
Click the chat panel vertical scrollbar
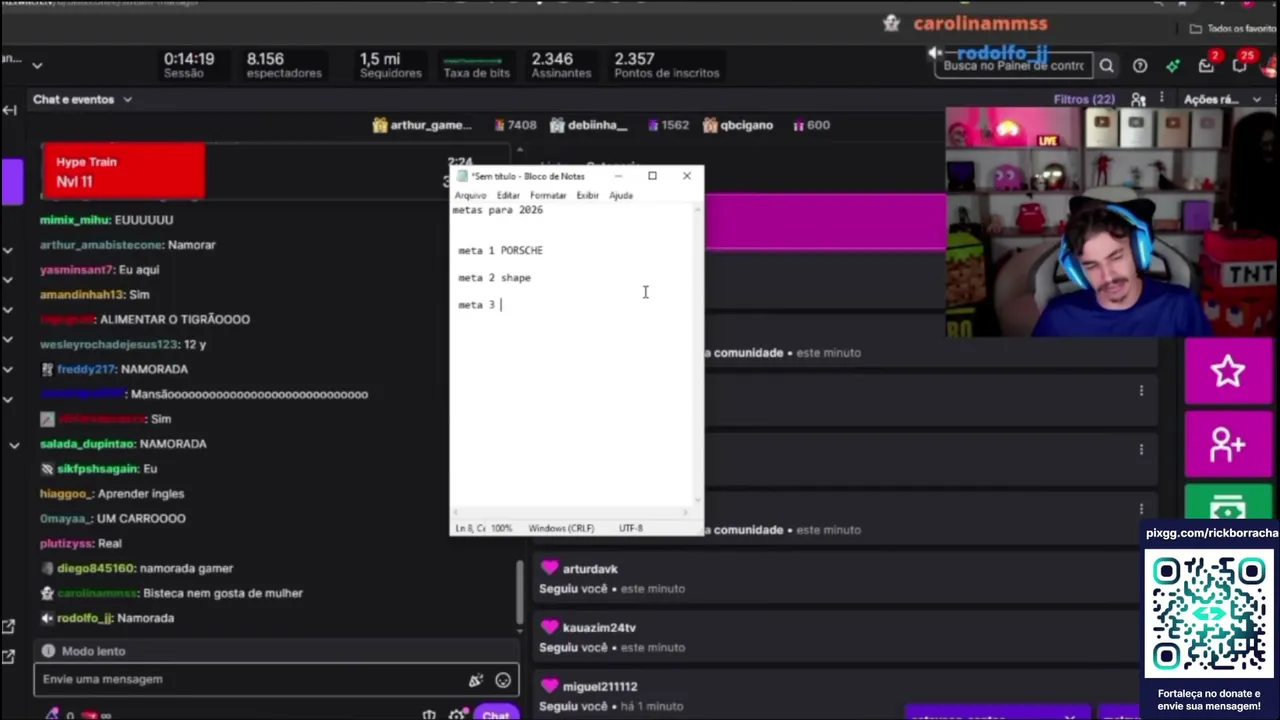click(519, 590)
